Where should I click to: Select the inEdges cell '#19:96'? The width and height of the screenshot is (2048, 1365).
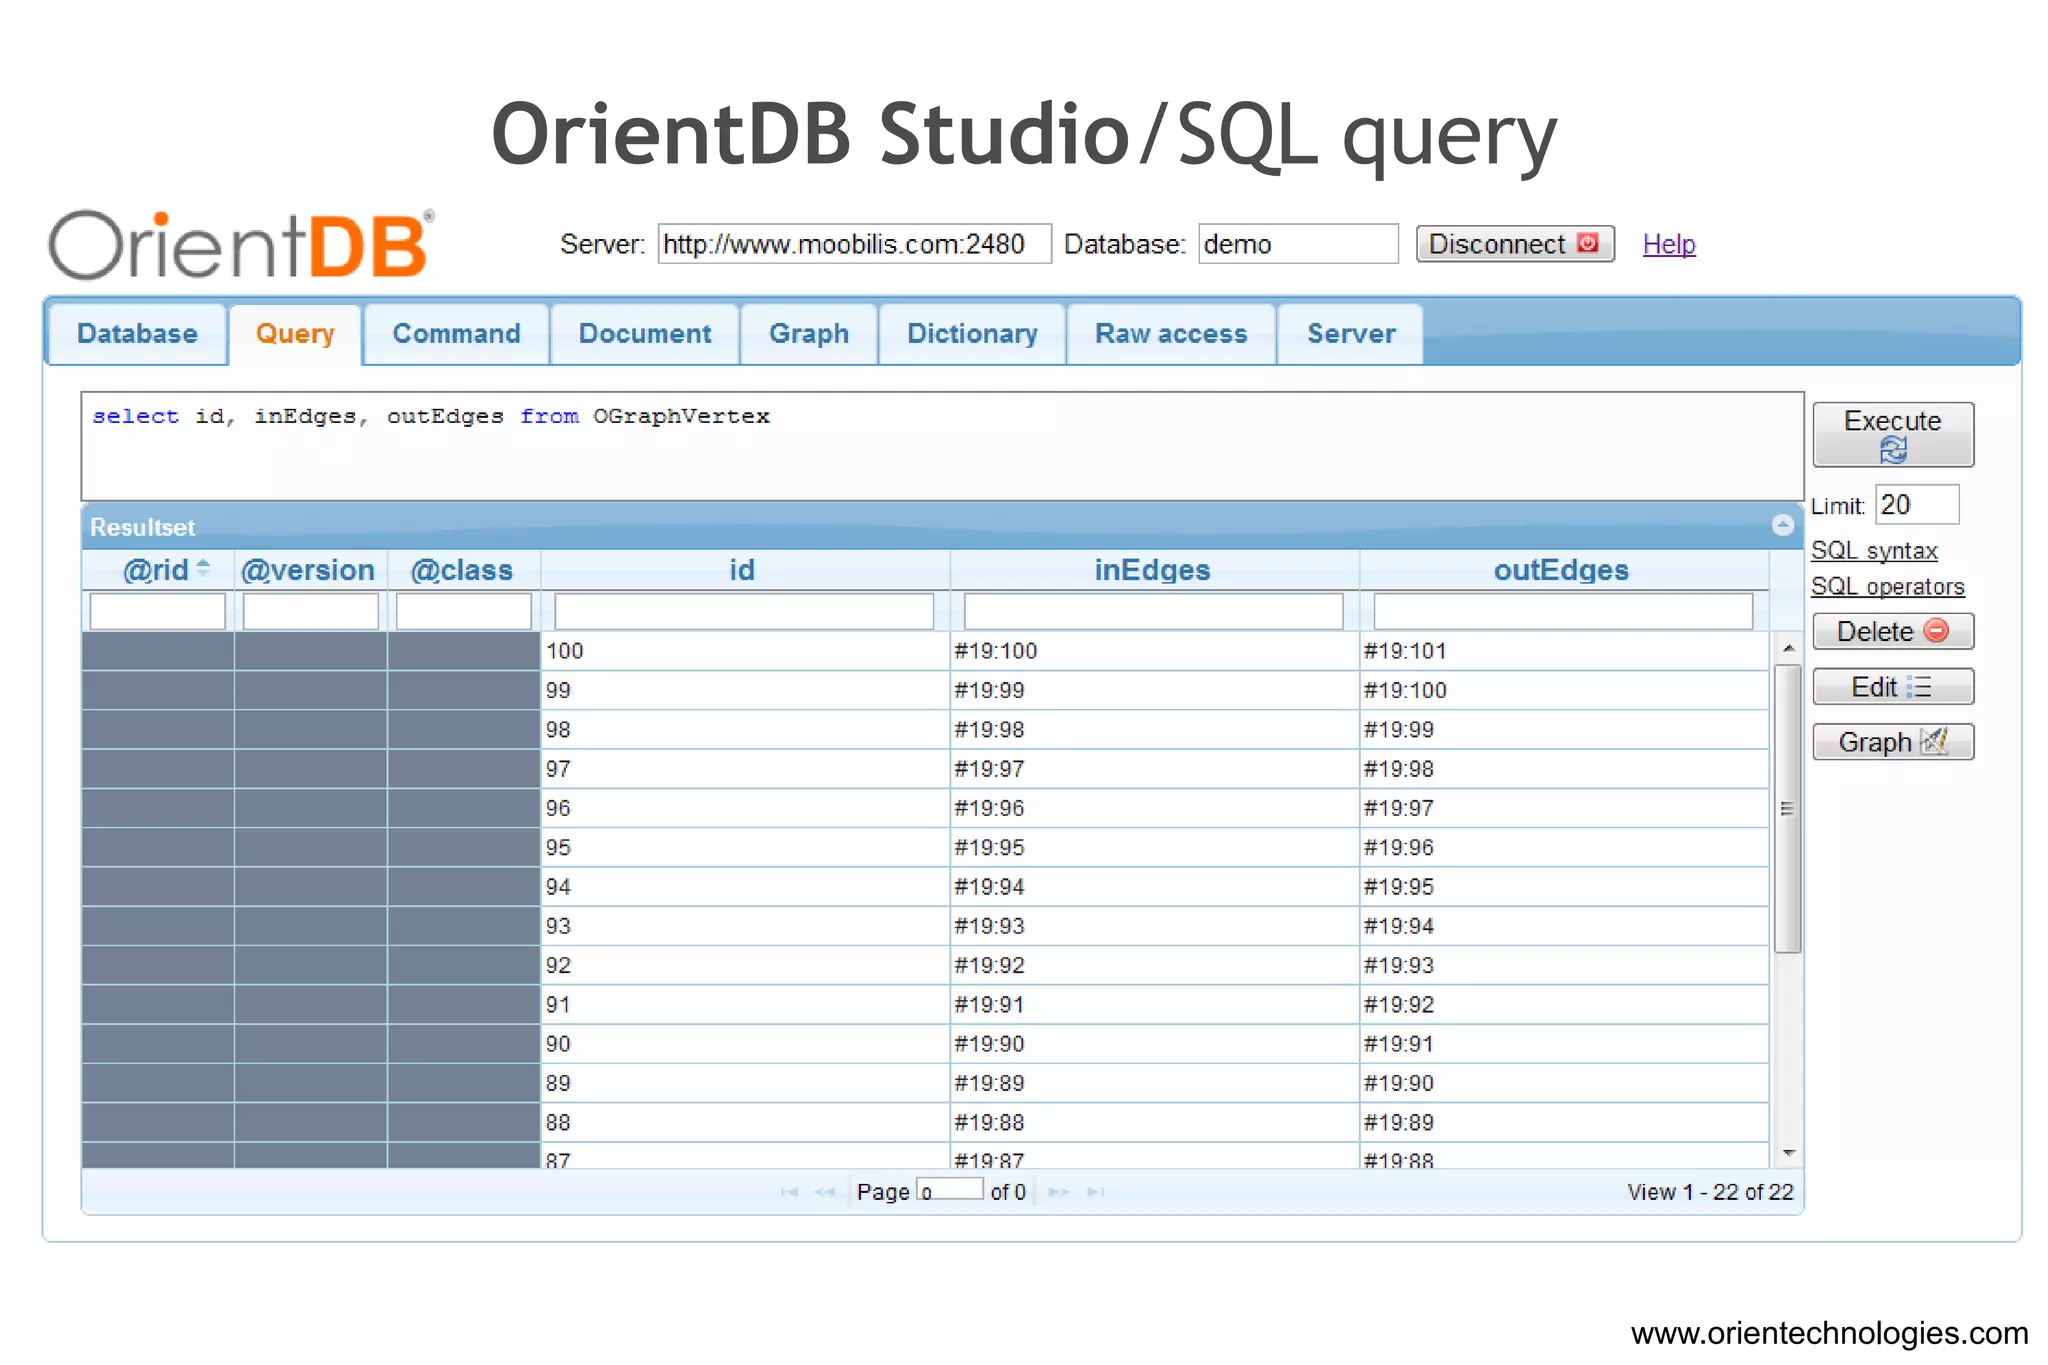point(1154,808)
